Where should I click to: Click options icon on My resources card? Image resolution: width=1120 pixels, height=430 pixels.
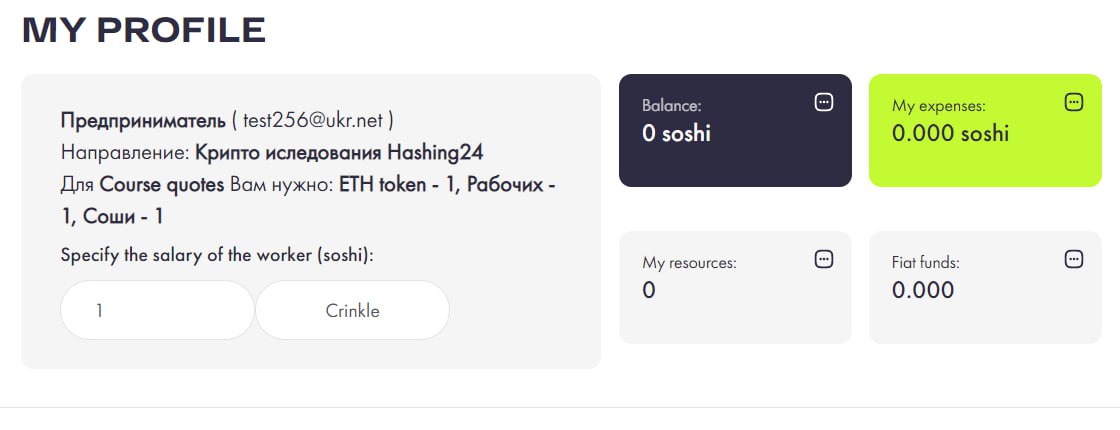[x=824, y=259]
